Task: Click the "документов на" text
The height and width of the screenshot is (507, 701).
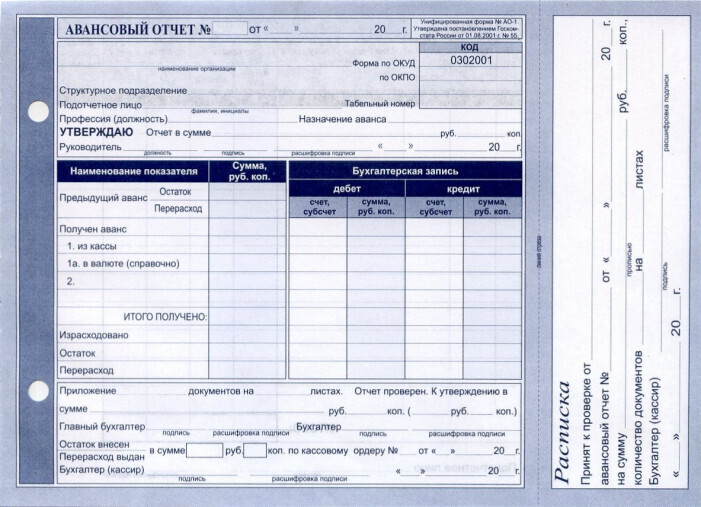Action: pyautogui.click(x=221, y=391)
